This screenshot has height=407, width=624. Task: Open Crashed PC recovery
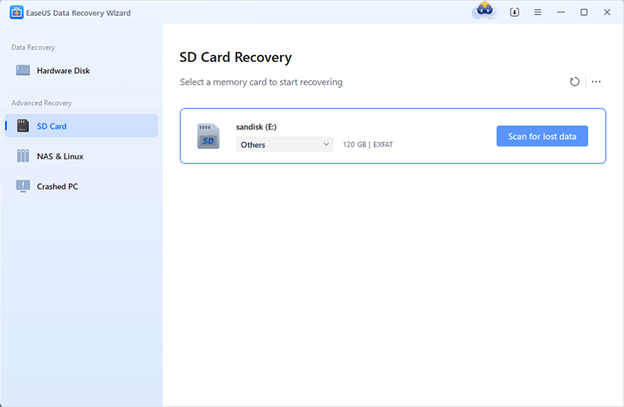click(x=81, y=186)
